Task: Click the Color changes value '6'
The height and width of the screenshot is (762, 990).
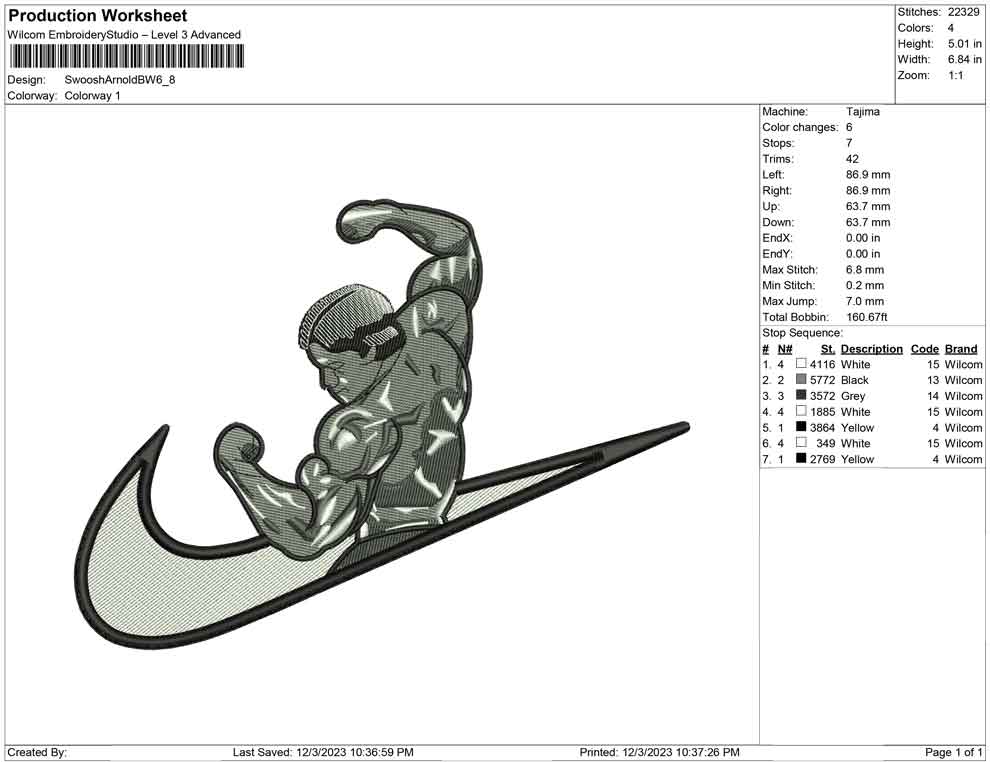Action: (x=849, y=128)
